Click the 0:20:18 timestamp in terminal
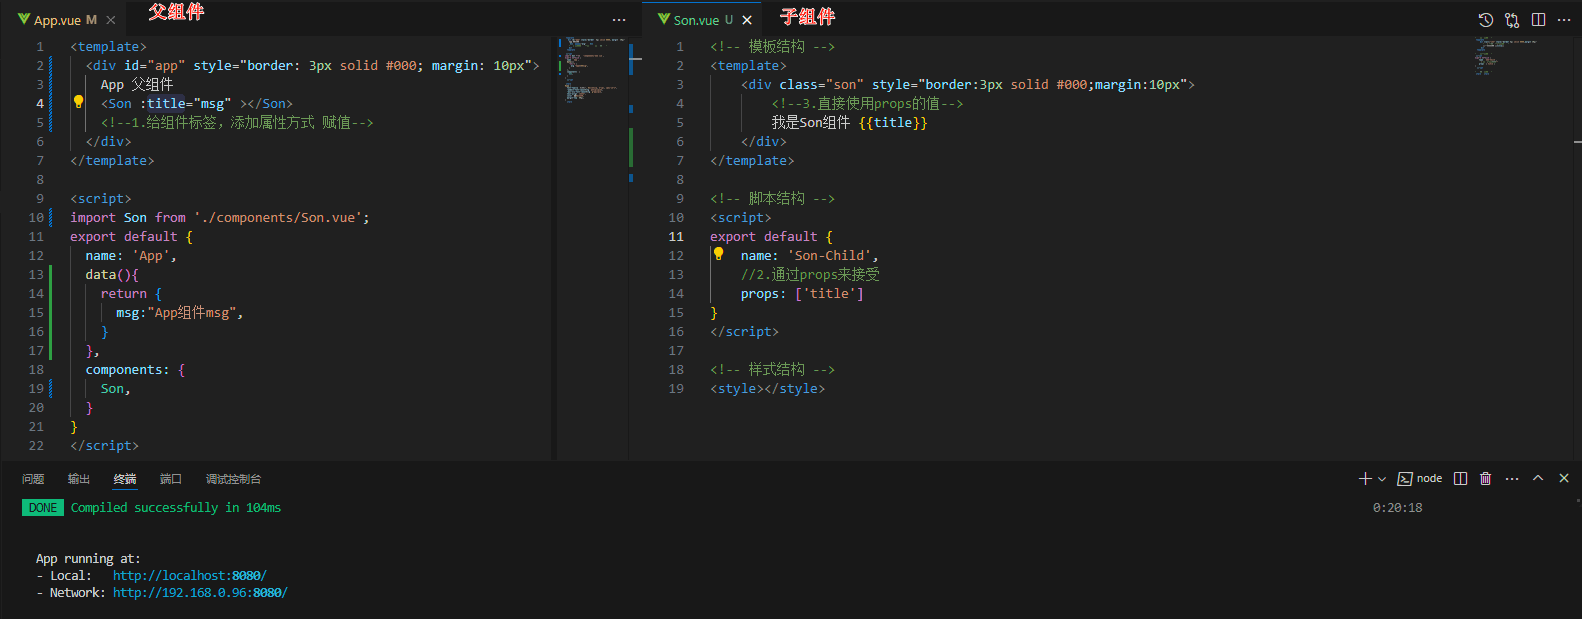This screenshot has height=619, width=1582. pos(1397,508)
